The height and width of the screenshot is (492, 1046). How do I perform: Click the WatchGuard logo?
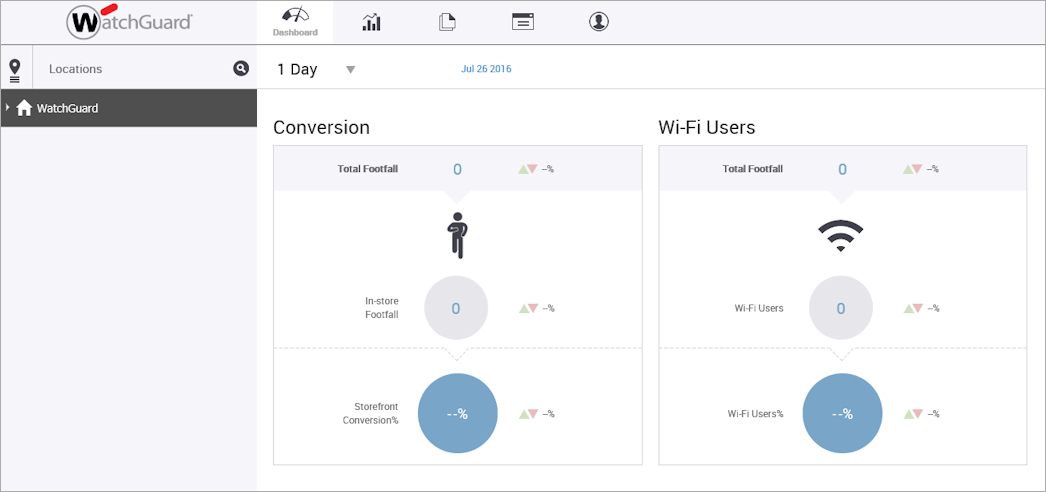[x=129, y=23]
